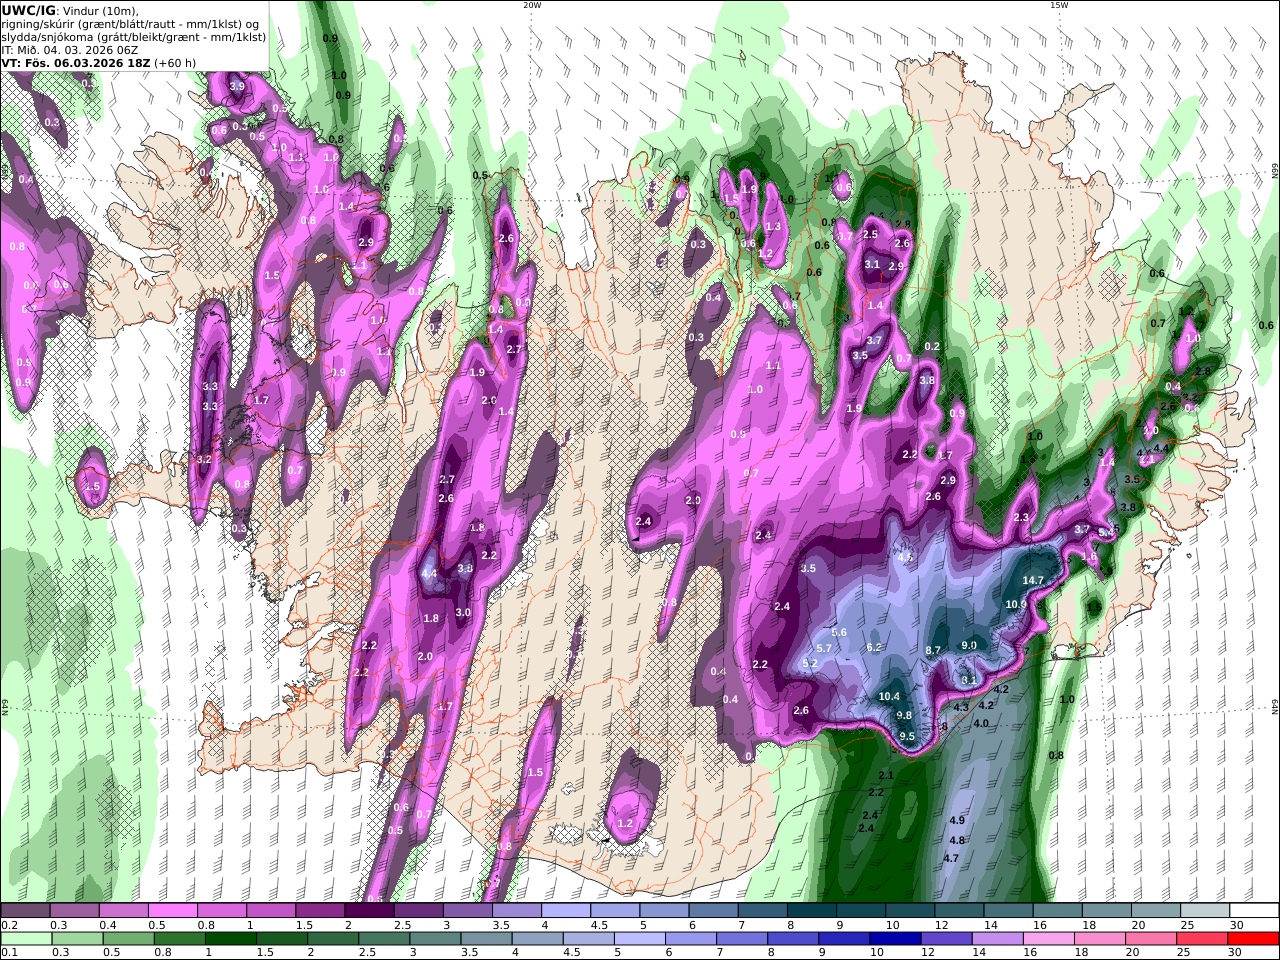Click the 5.2 precipitation value
The width and height of the screenshot is (1280, 960).
click(x=810, y=663)
